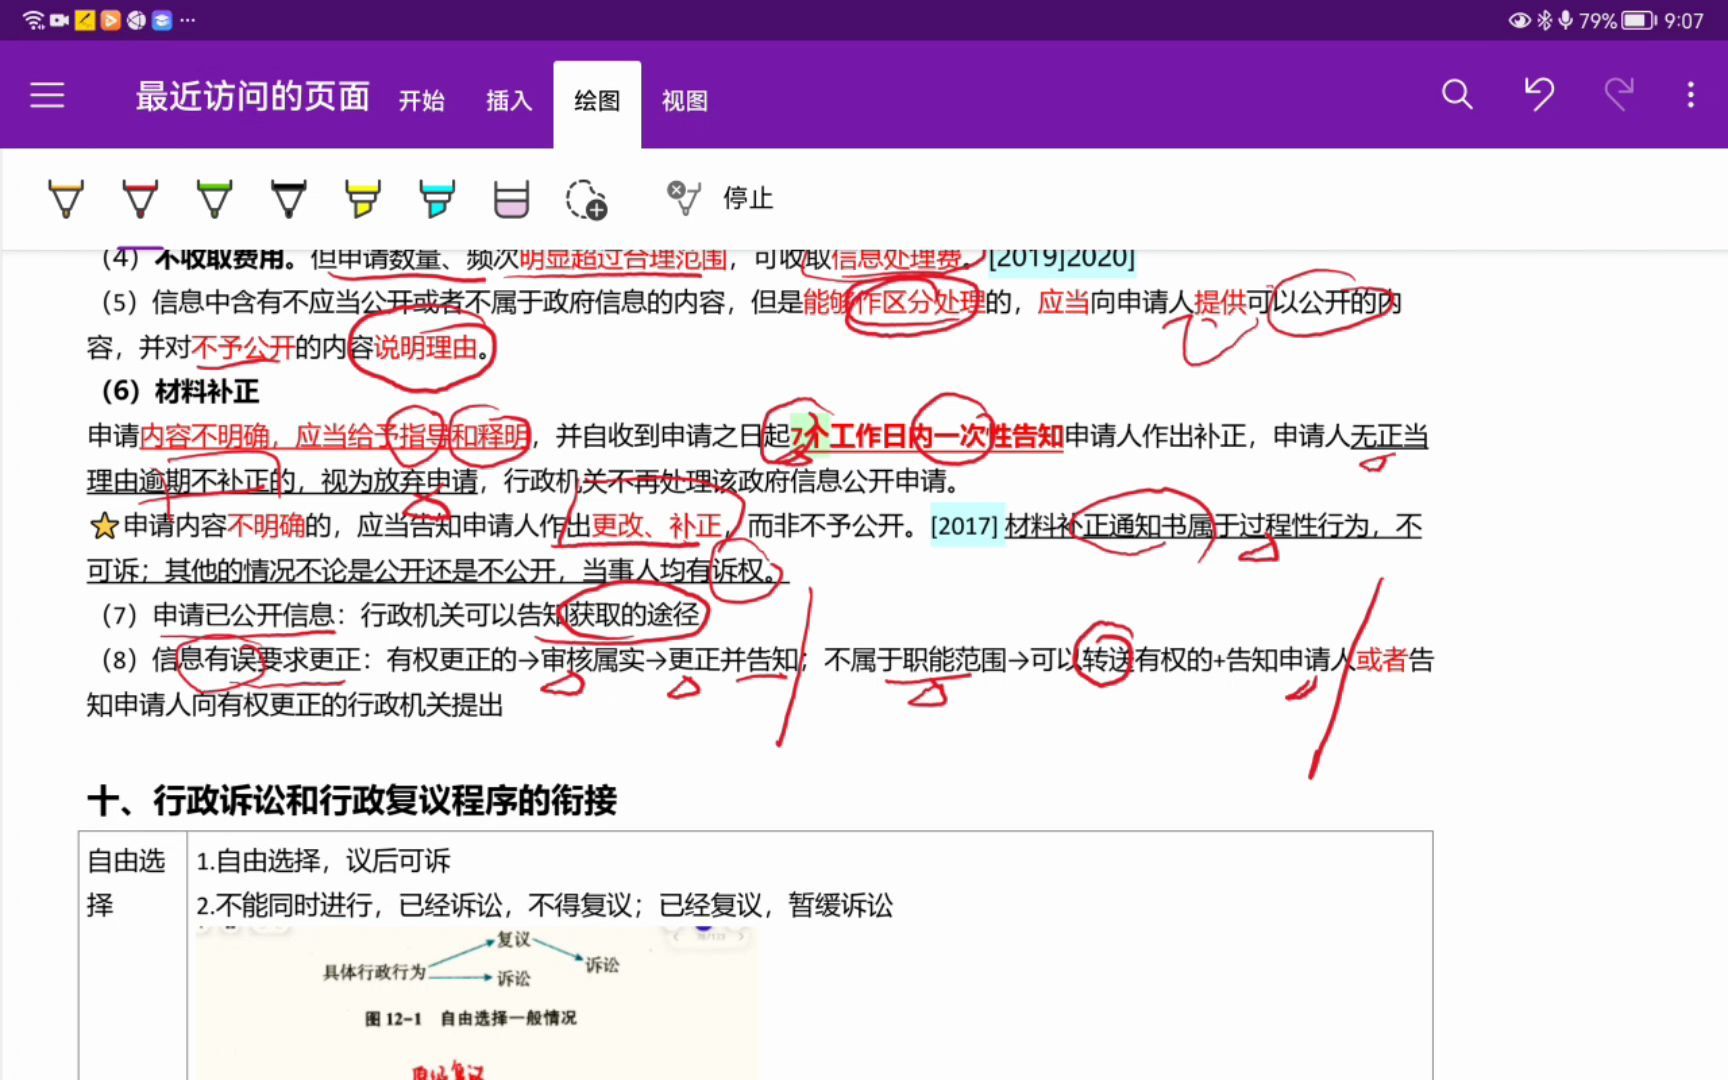Tap the clock showing 9:07

point(1684,20)
